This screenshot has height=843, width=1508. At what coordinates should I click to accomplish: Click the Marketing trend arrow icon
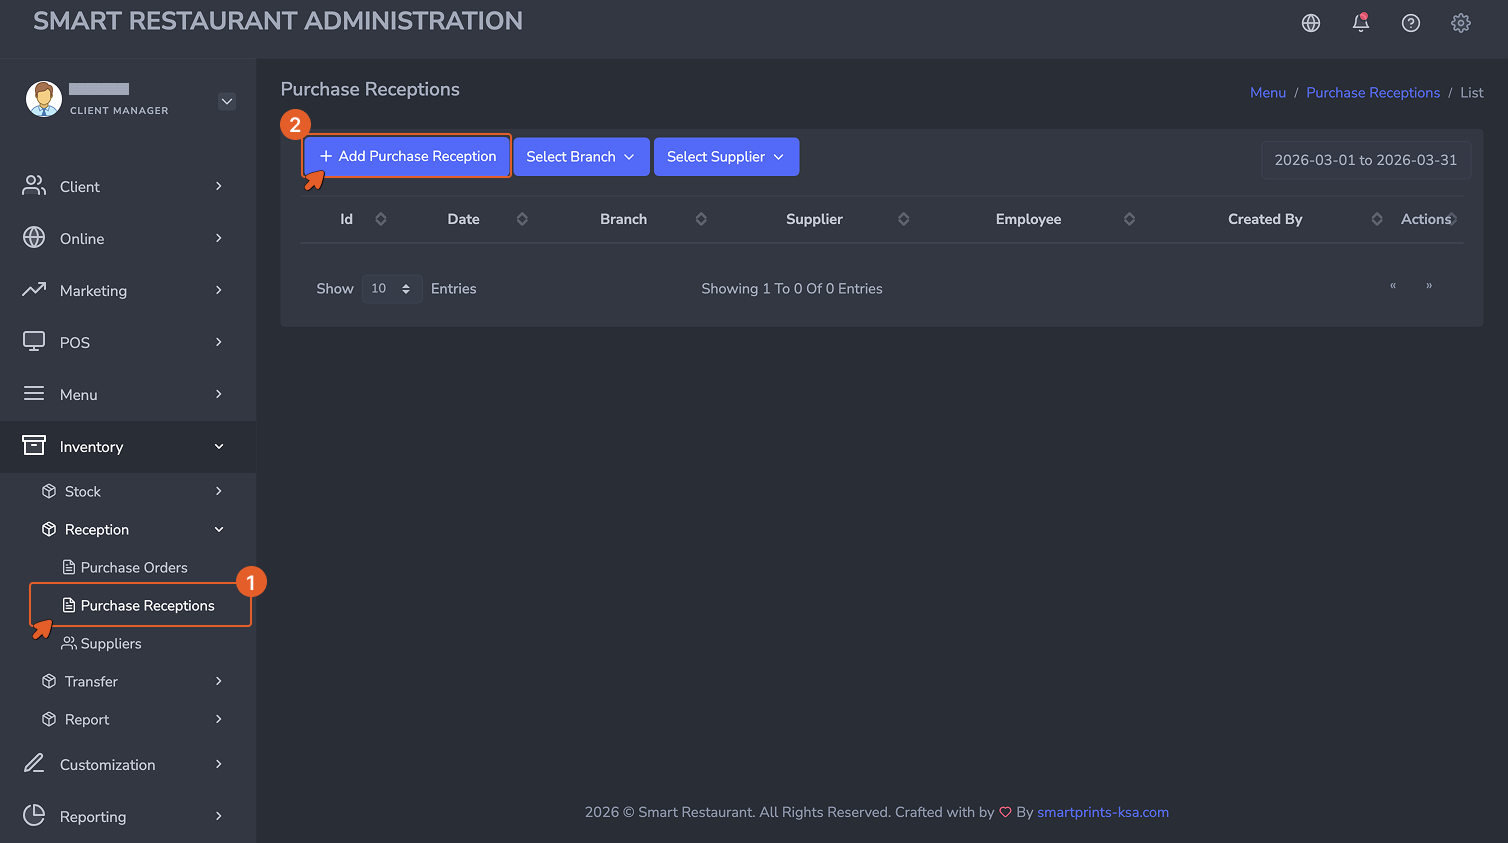point(34,290)
